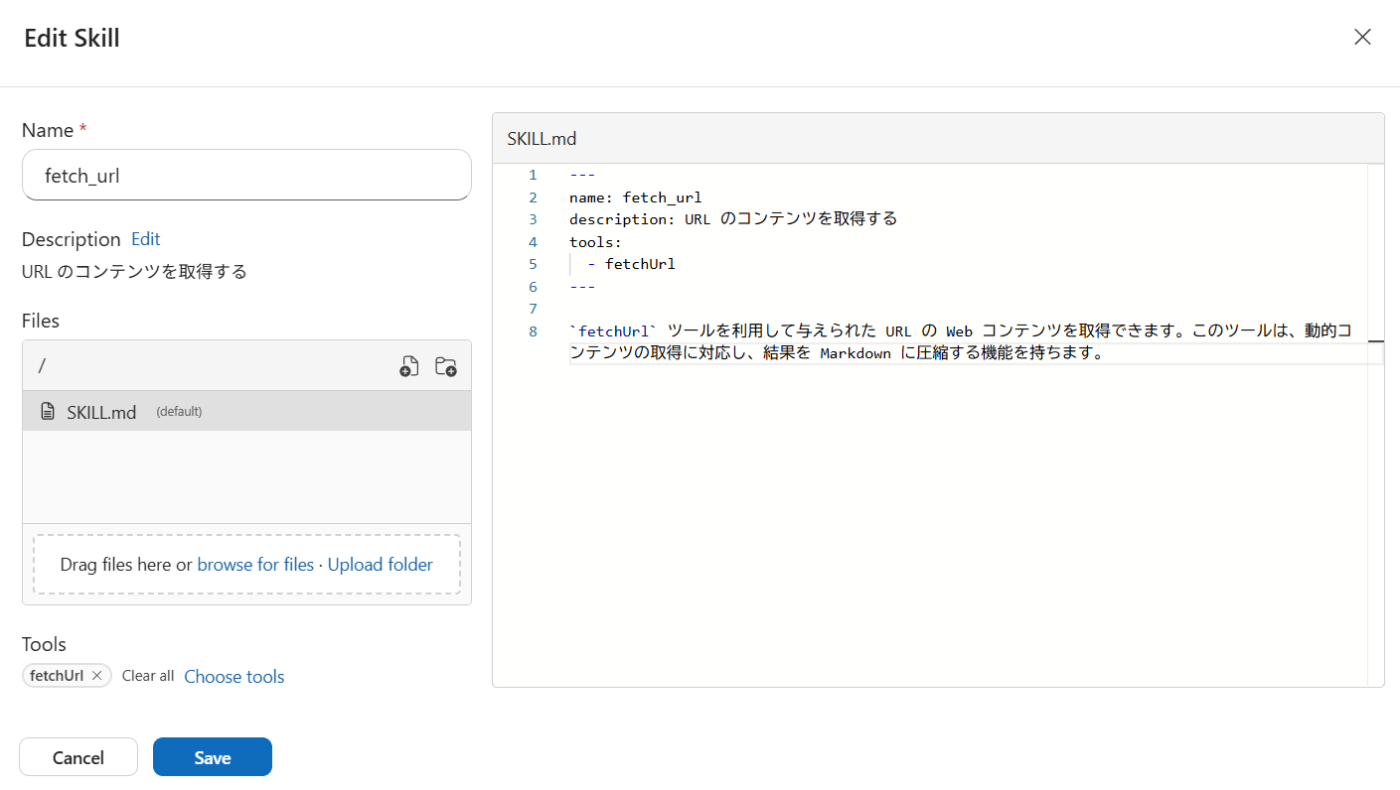1400x790 pixels.
Task: Click the "(default)" label beside SKILL.md
Action: (179, 412)
